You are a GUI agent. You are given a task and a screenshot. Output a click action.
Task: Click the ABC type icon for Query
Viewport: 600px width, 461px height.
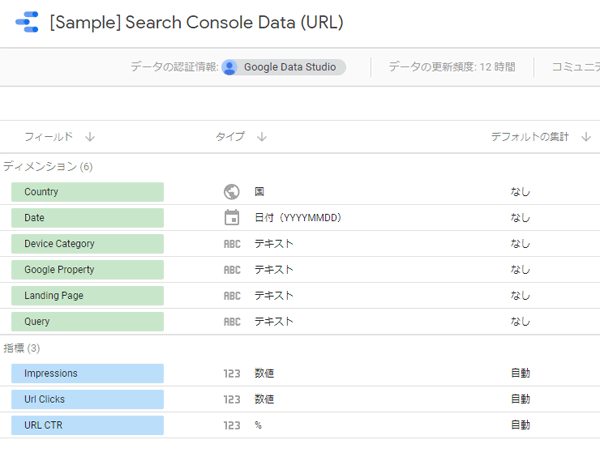[x=232, y=322]
